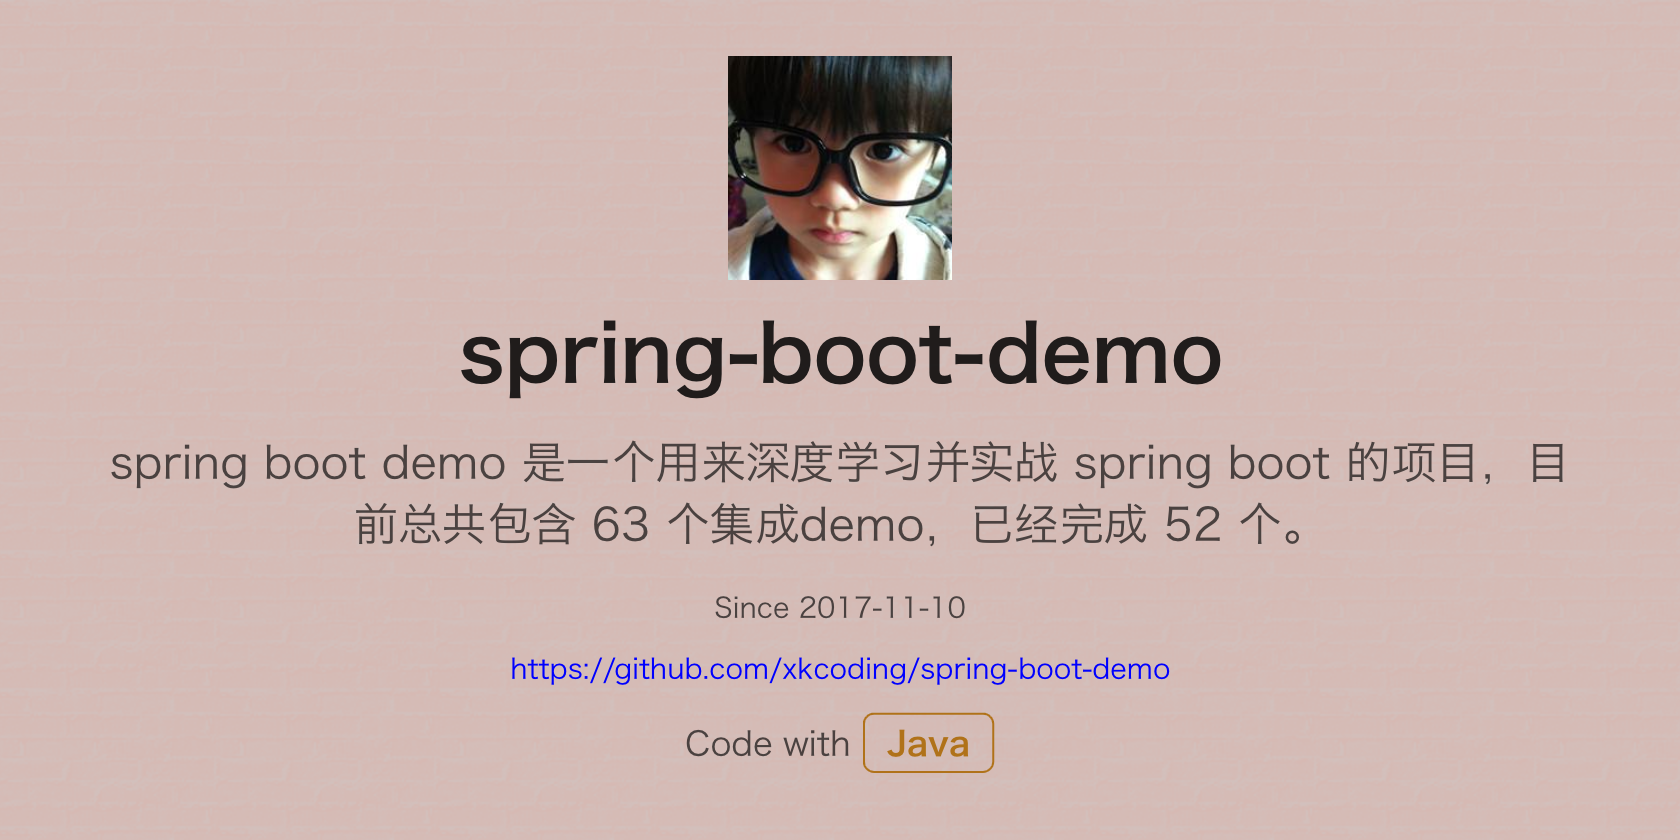Open the github.com/xkcoding/spring-boot-demo link

(840, 669)
